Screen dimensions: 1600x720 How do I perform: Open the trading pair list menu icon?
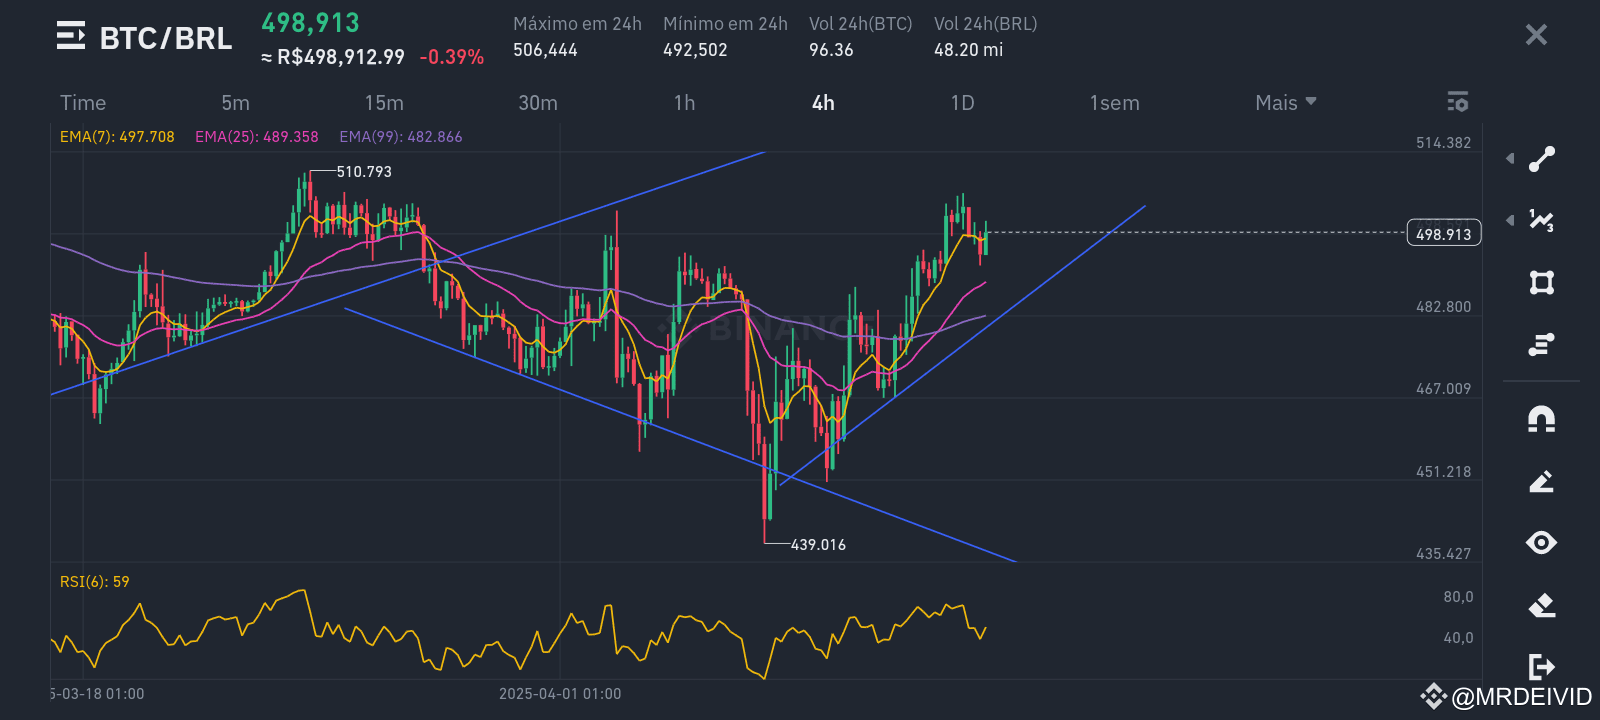pyautogui.click(x=71, y=36)
